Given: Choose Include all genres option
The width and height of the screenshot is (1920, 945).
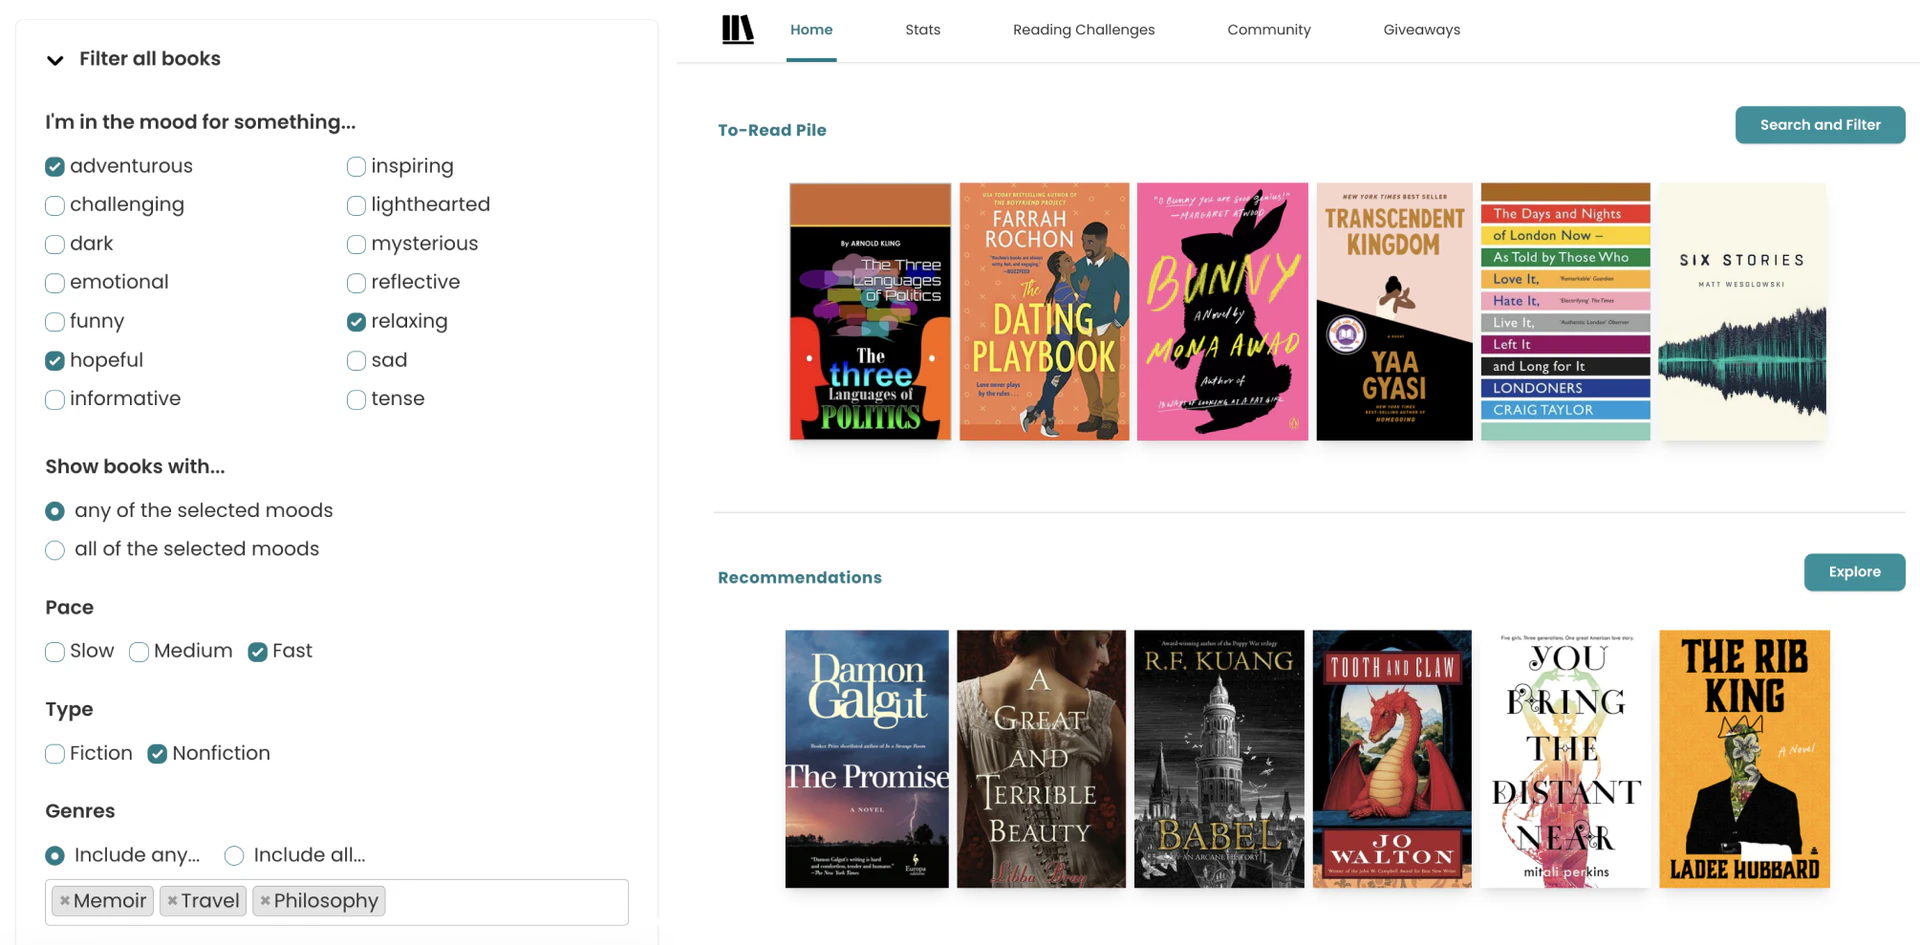Looking at the screenshot, I should 233,855.
